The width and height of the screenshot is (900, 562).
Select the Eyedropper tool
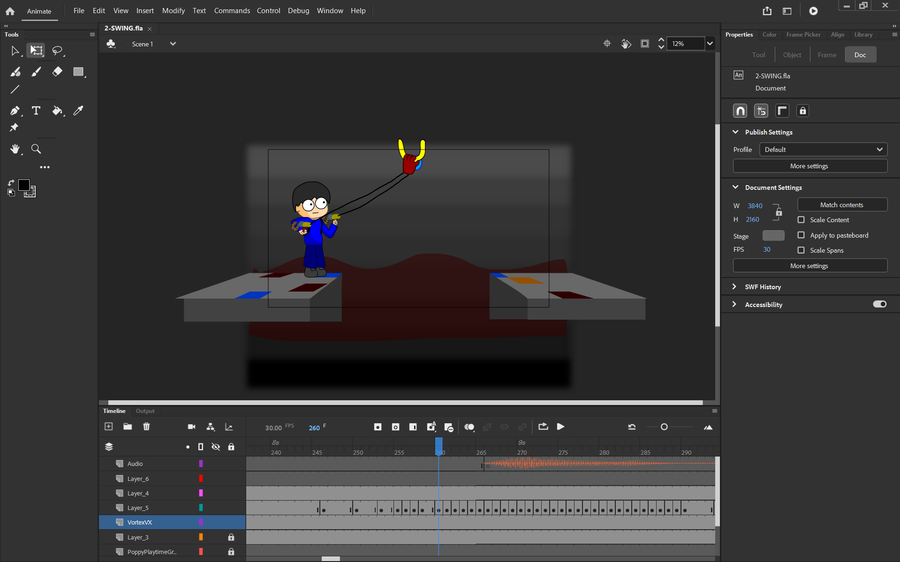tap(78, 110)
